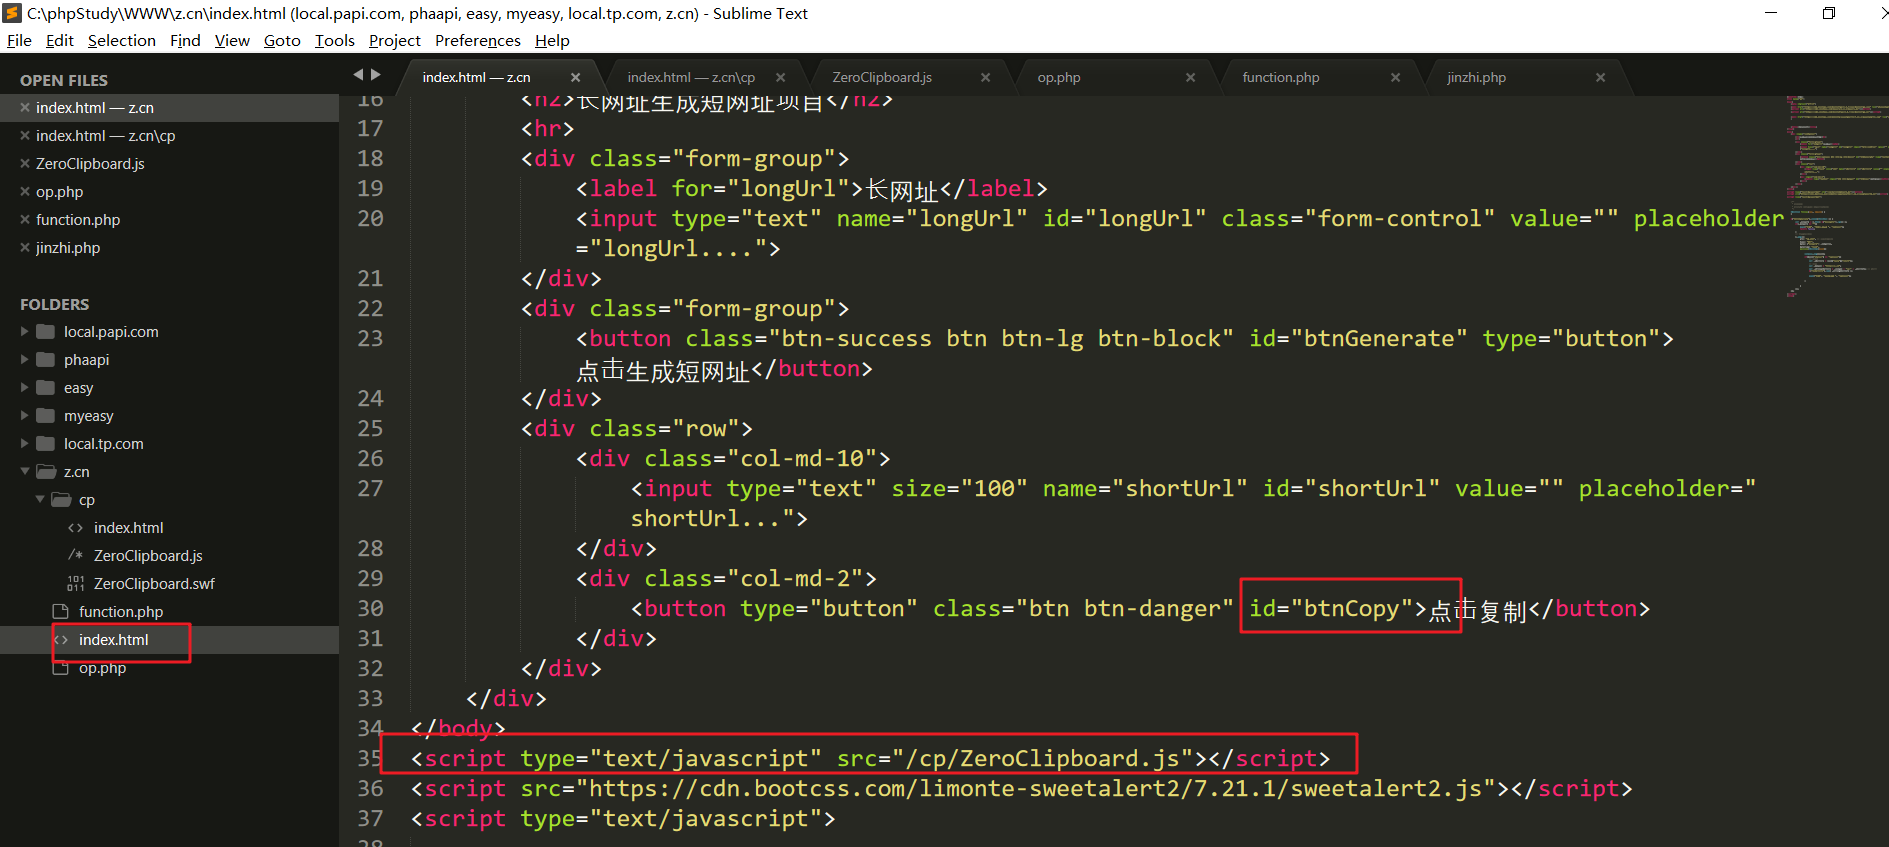Open op.php in z.cn folder
This screenshot has width=1889, height=847.
tap(102, 668)
